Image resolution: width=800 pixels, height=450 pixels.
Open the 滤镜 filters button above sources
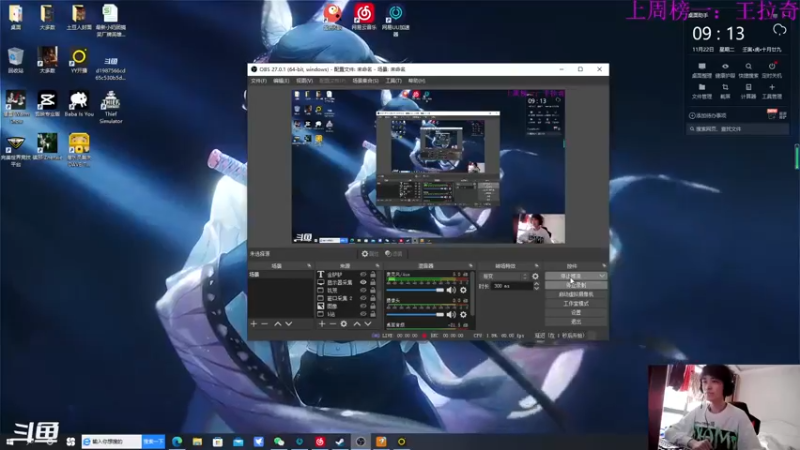(394, 254)
